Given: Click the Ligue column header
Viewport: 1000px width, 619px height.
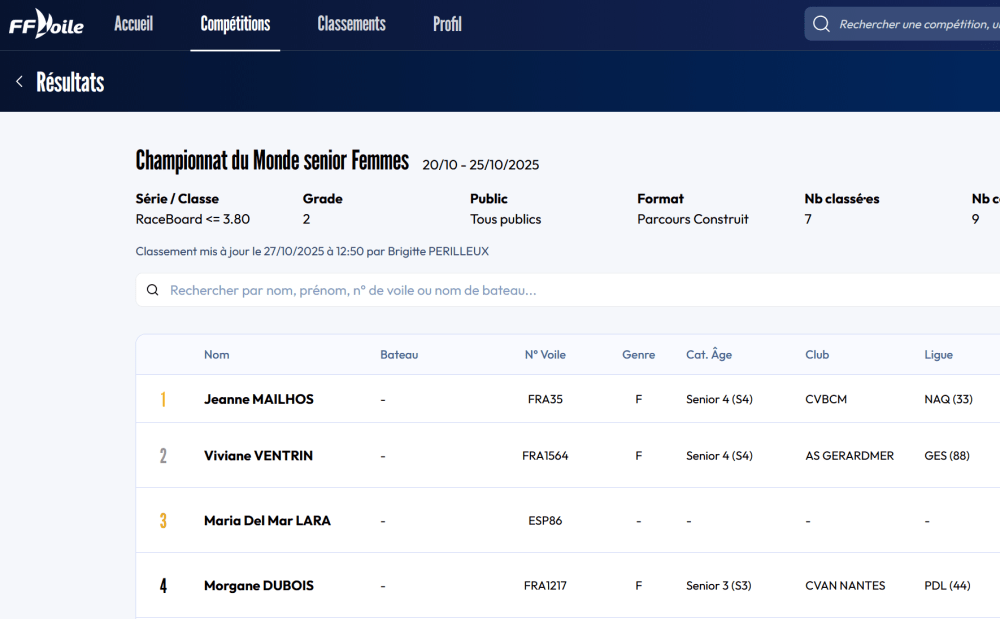Looking at the screenshot, I should coord(938,355).
